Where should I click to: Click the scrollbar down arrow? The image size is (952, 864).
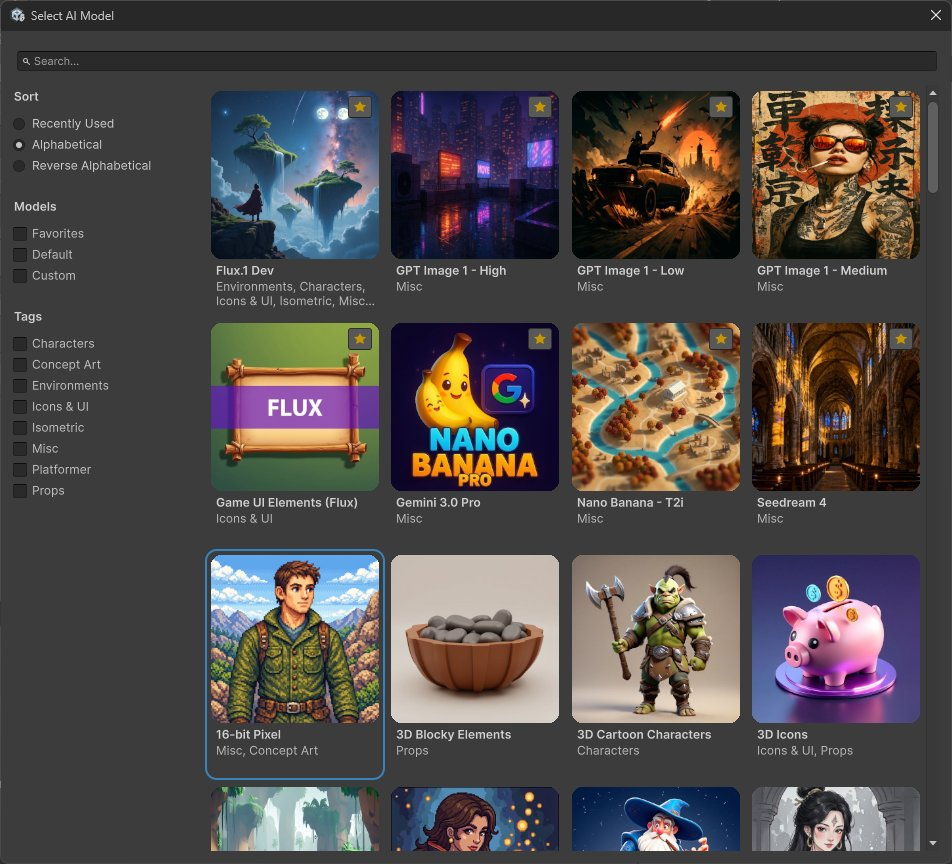(933, 843)
